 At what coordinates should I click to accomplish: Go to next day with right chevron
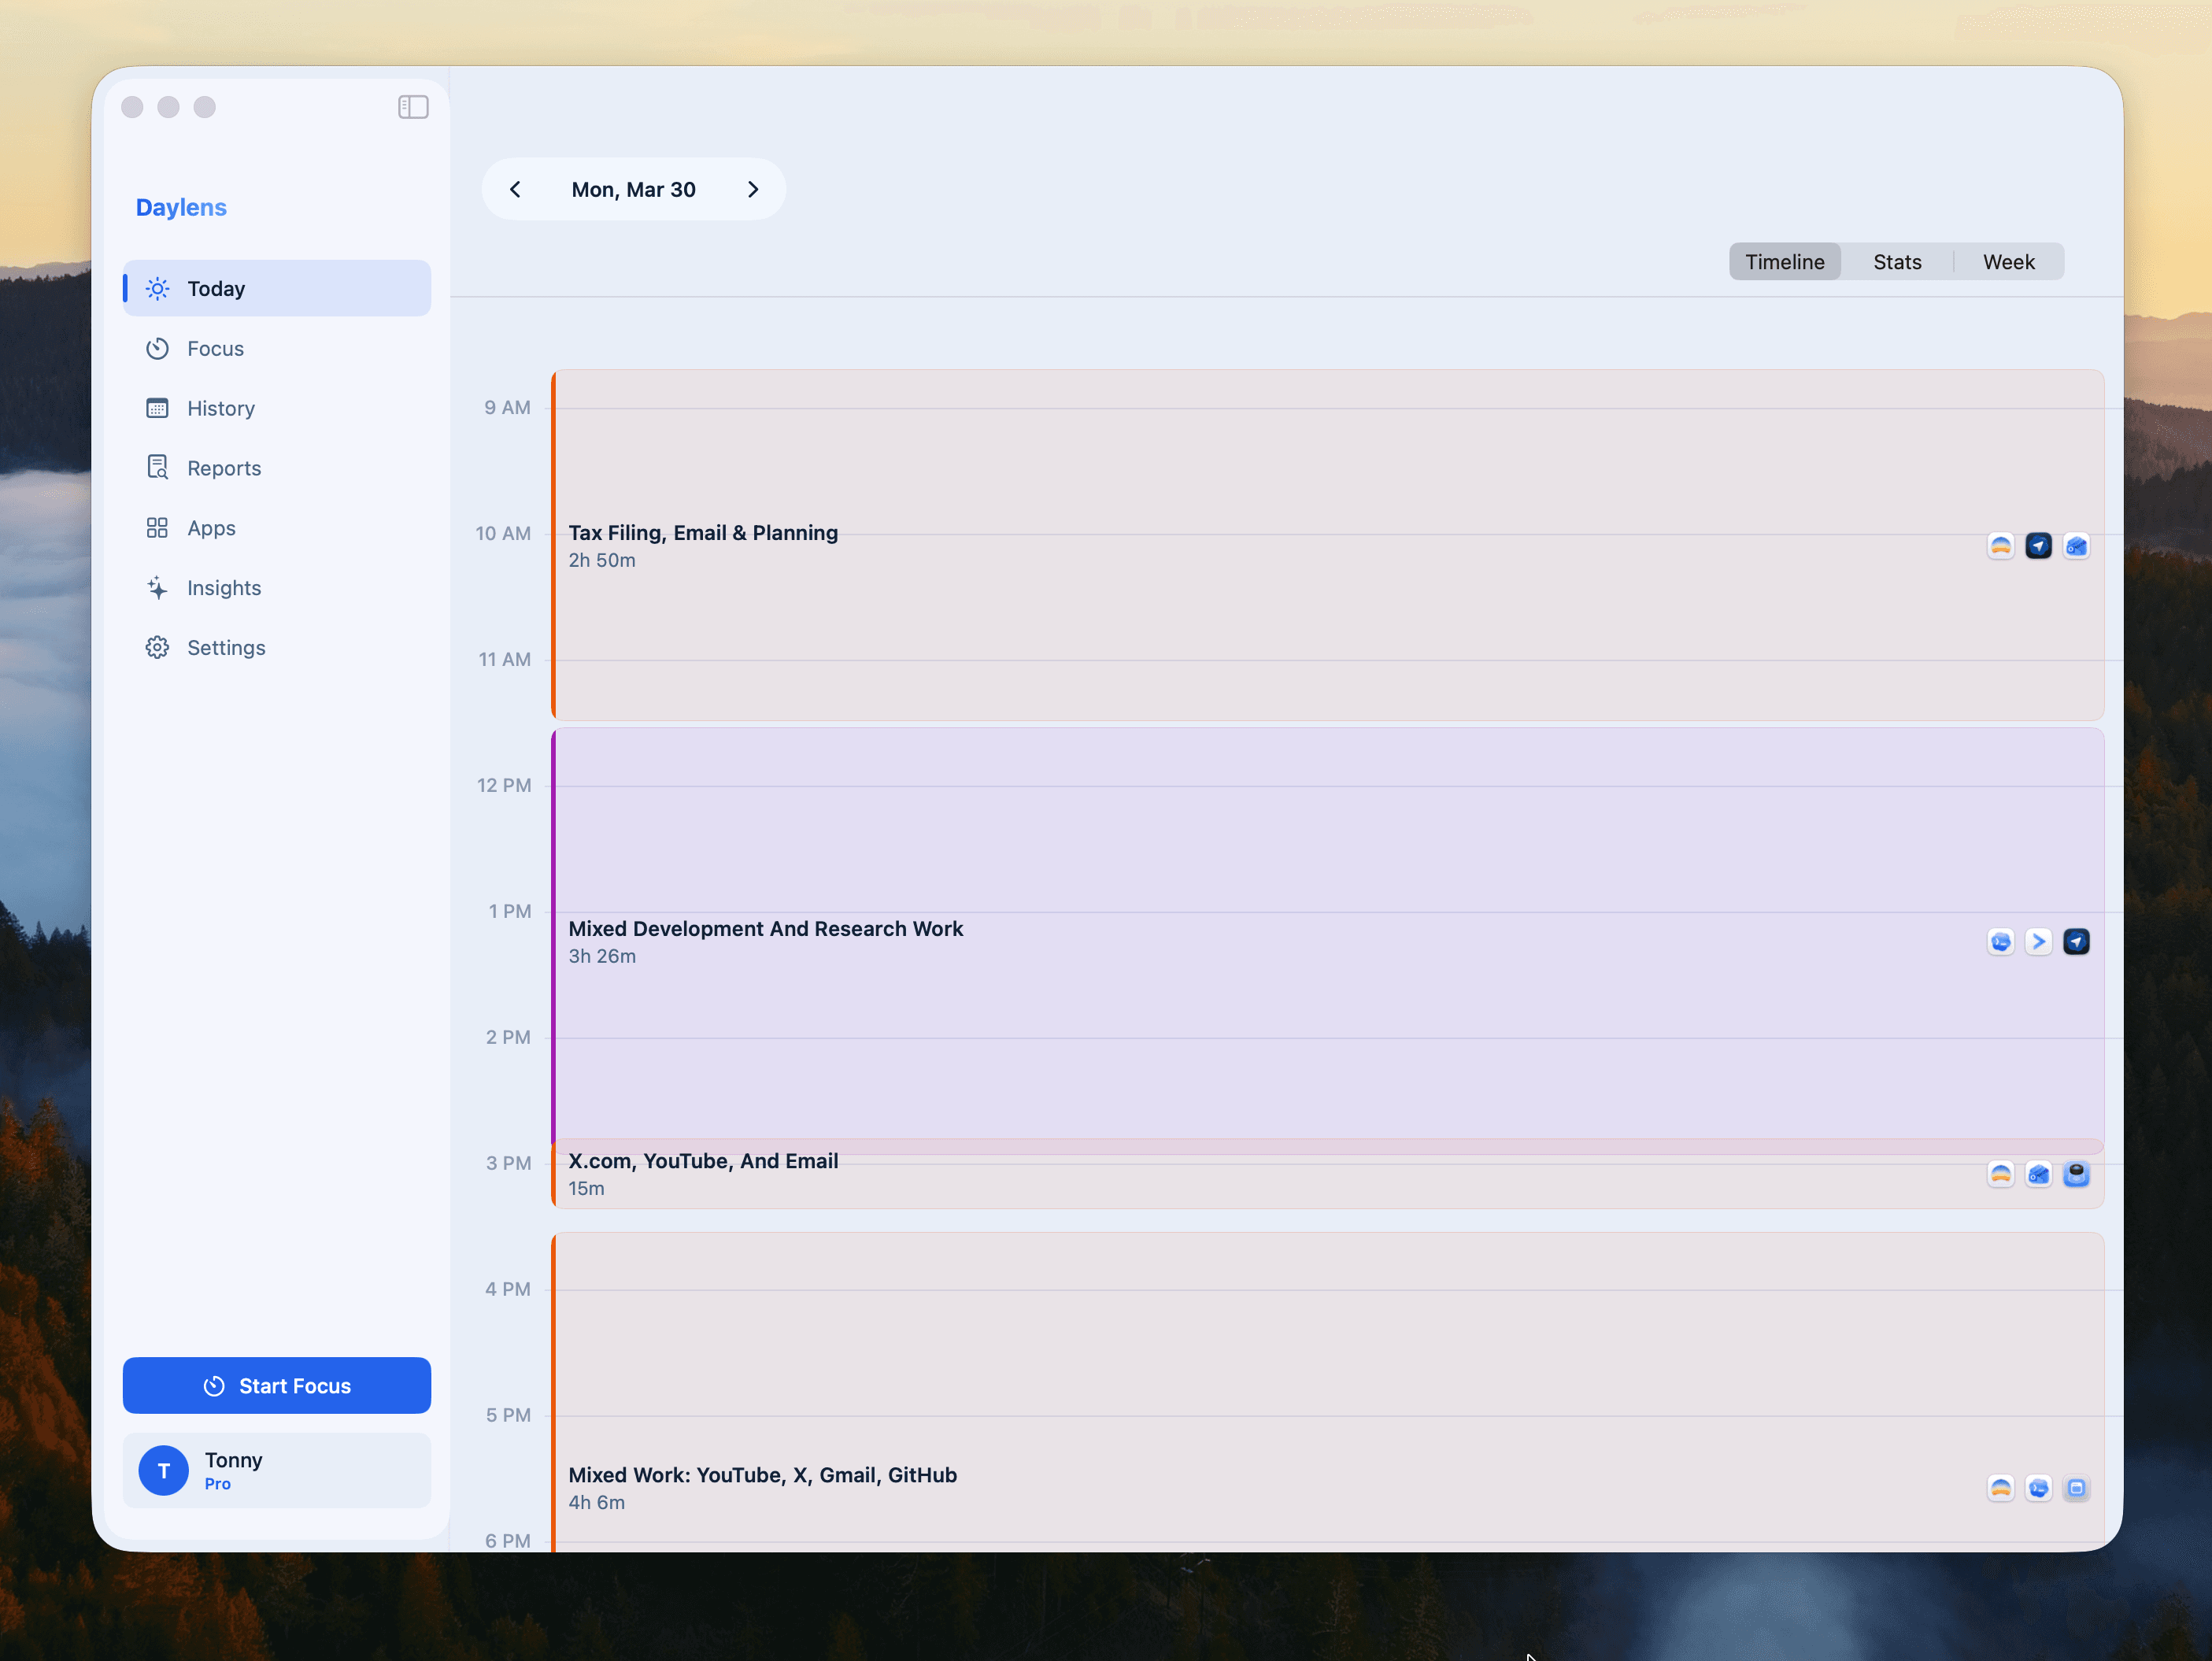[x=753, y=190]
